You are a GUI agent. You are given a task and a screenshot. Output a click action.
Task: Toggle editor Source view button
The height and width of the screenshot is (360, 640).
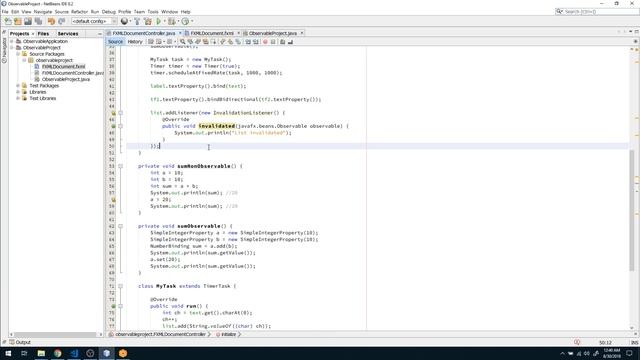point(115,42)
